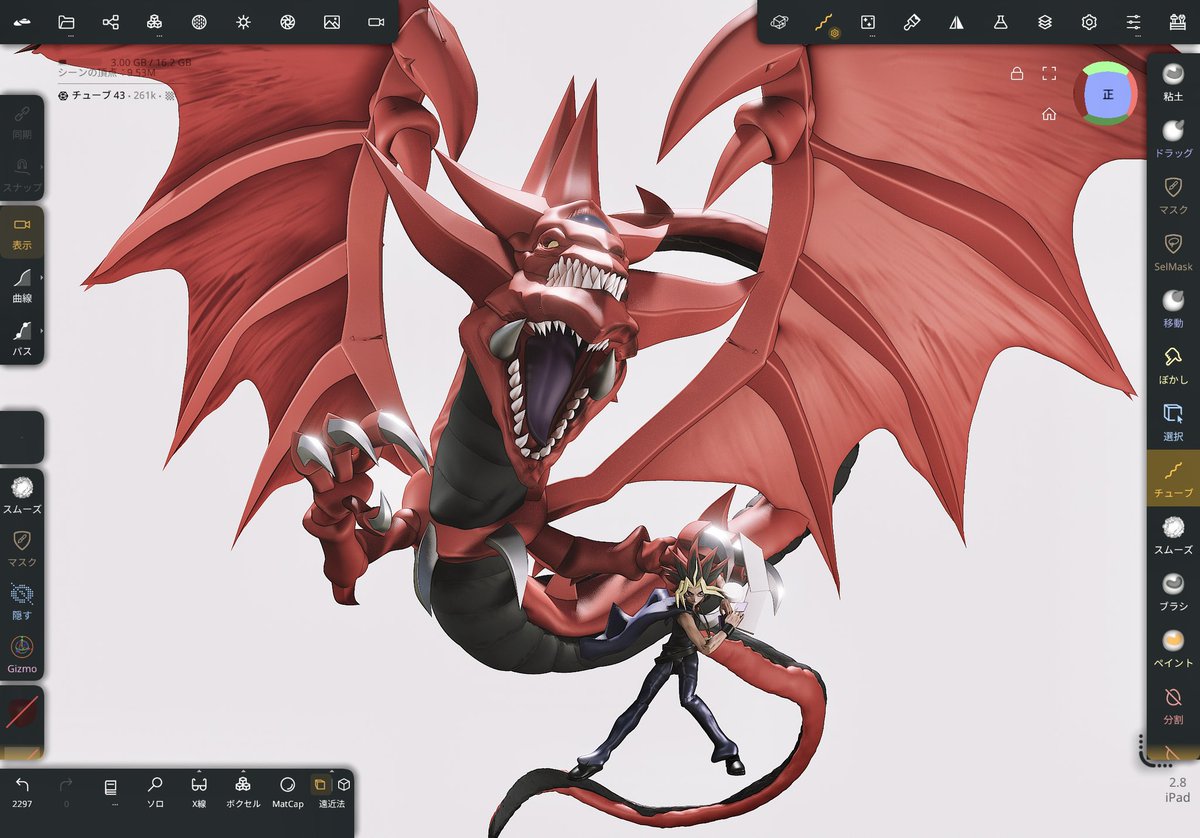Select the マスク tool in right toolbar
1200x838 pixels.
pyautogui.click(x=1174, y=194)
